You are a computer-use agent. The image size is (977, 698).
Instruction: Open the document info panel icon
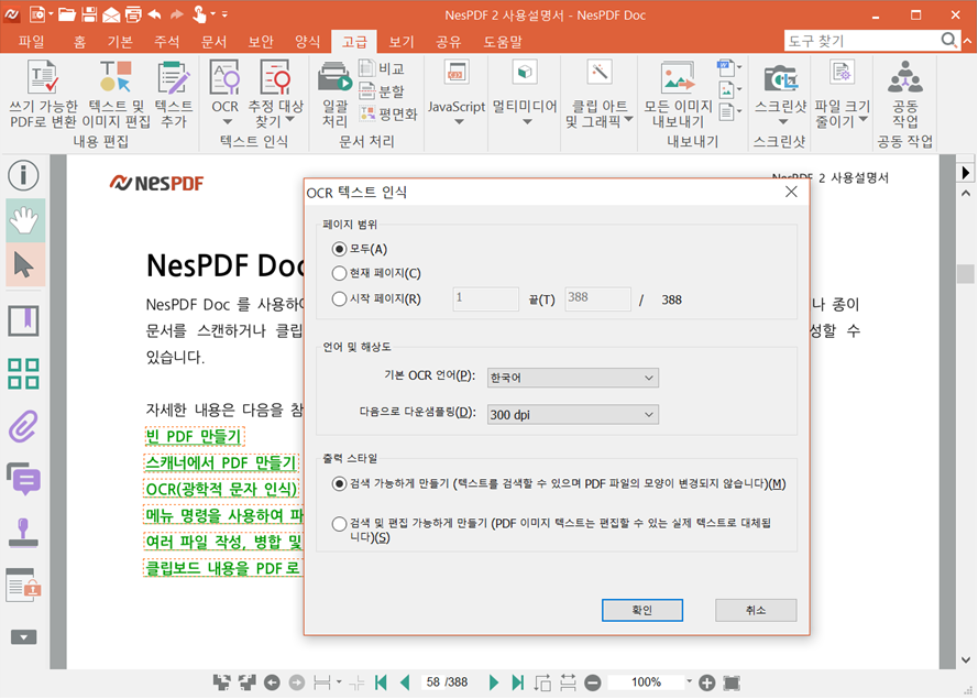pos(24,175)
